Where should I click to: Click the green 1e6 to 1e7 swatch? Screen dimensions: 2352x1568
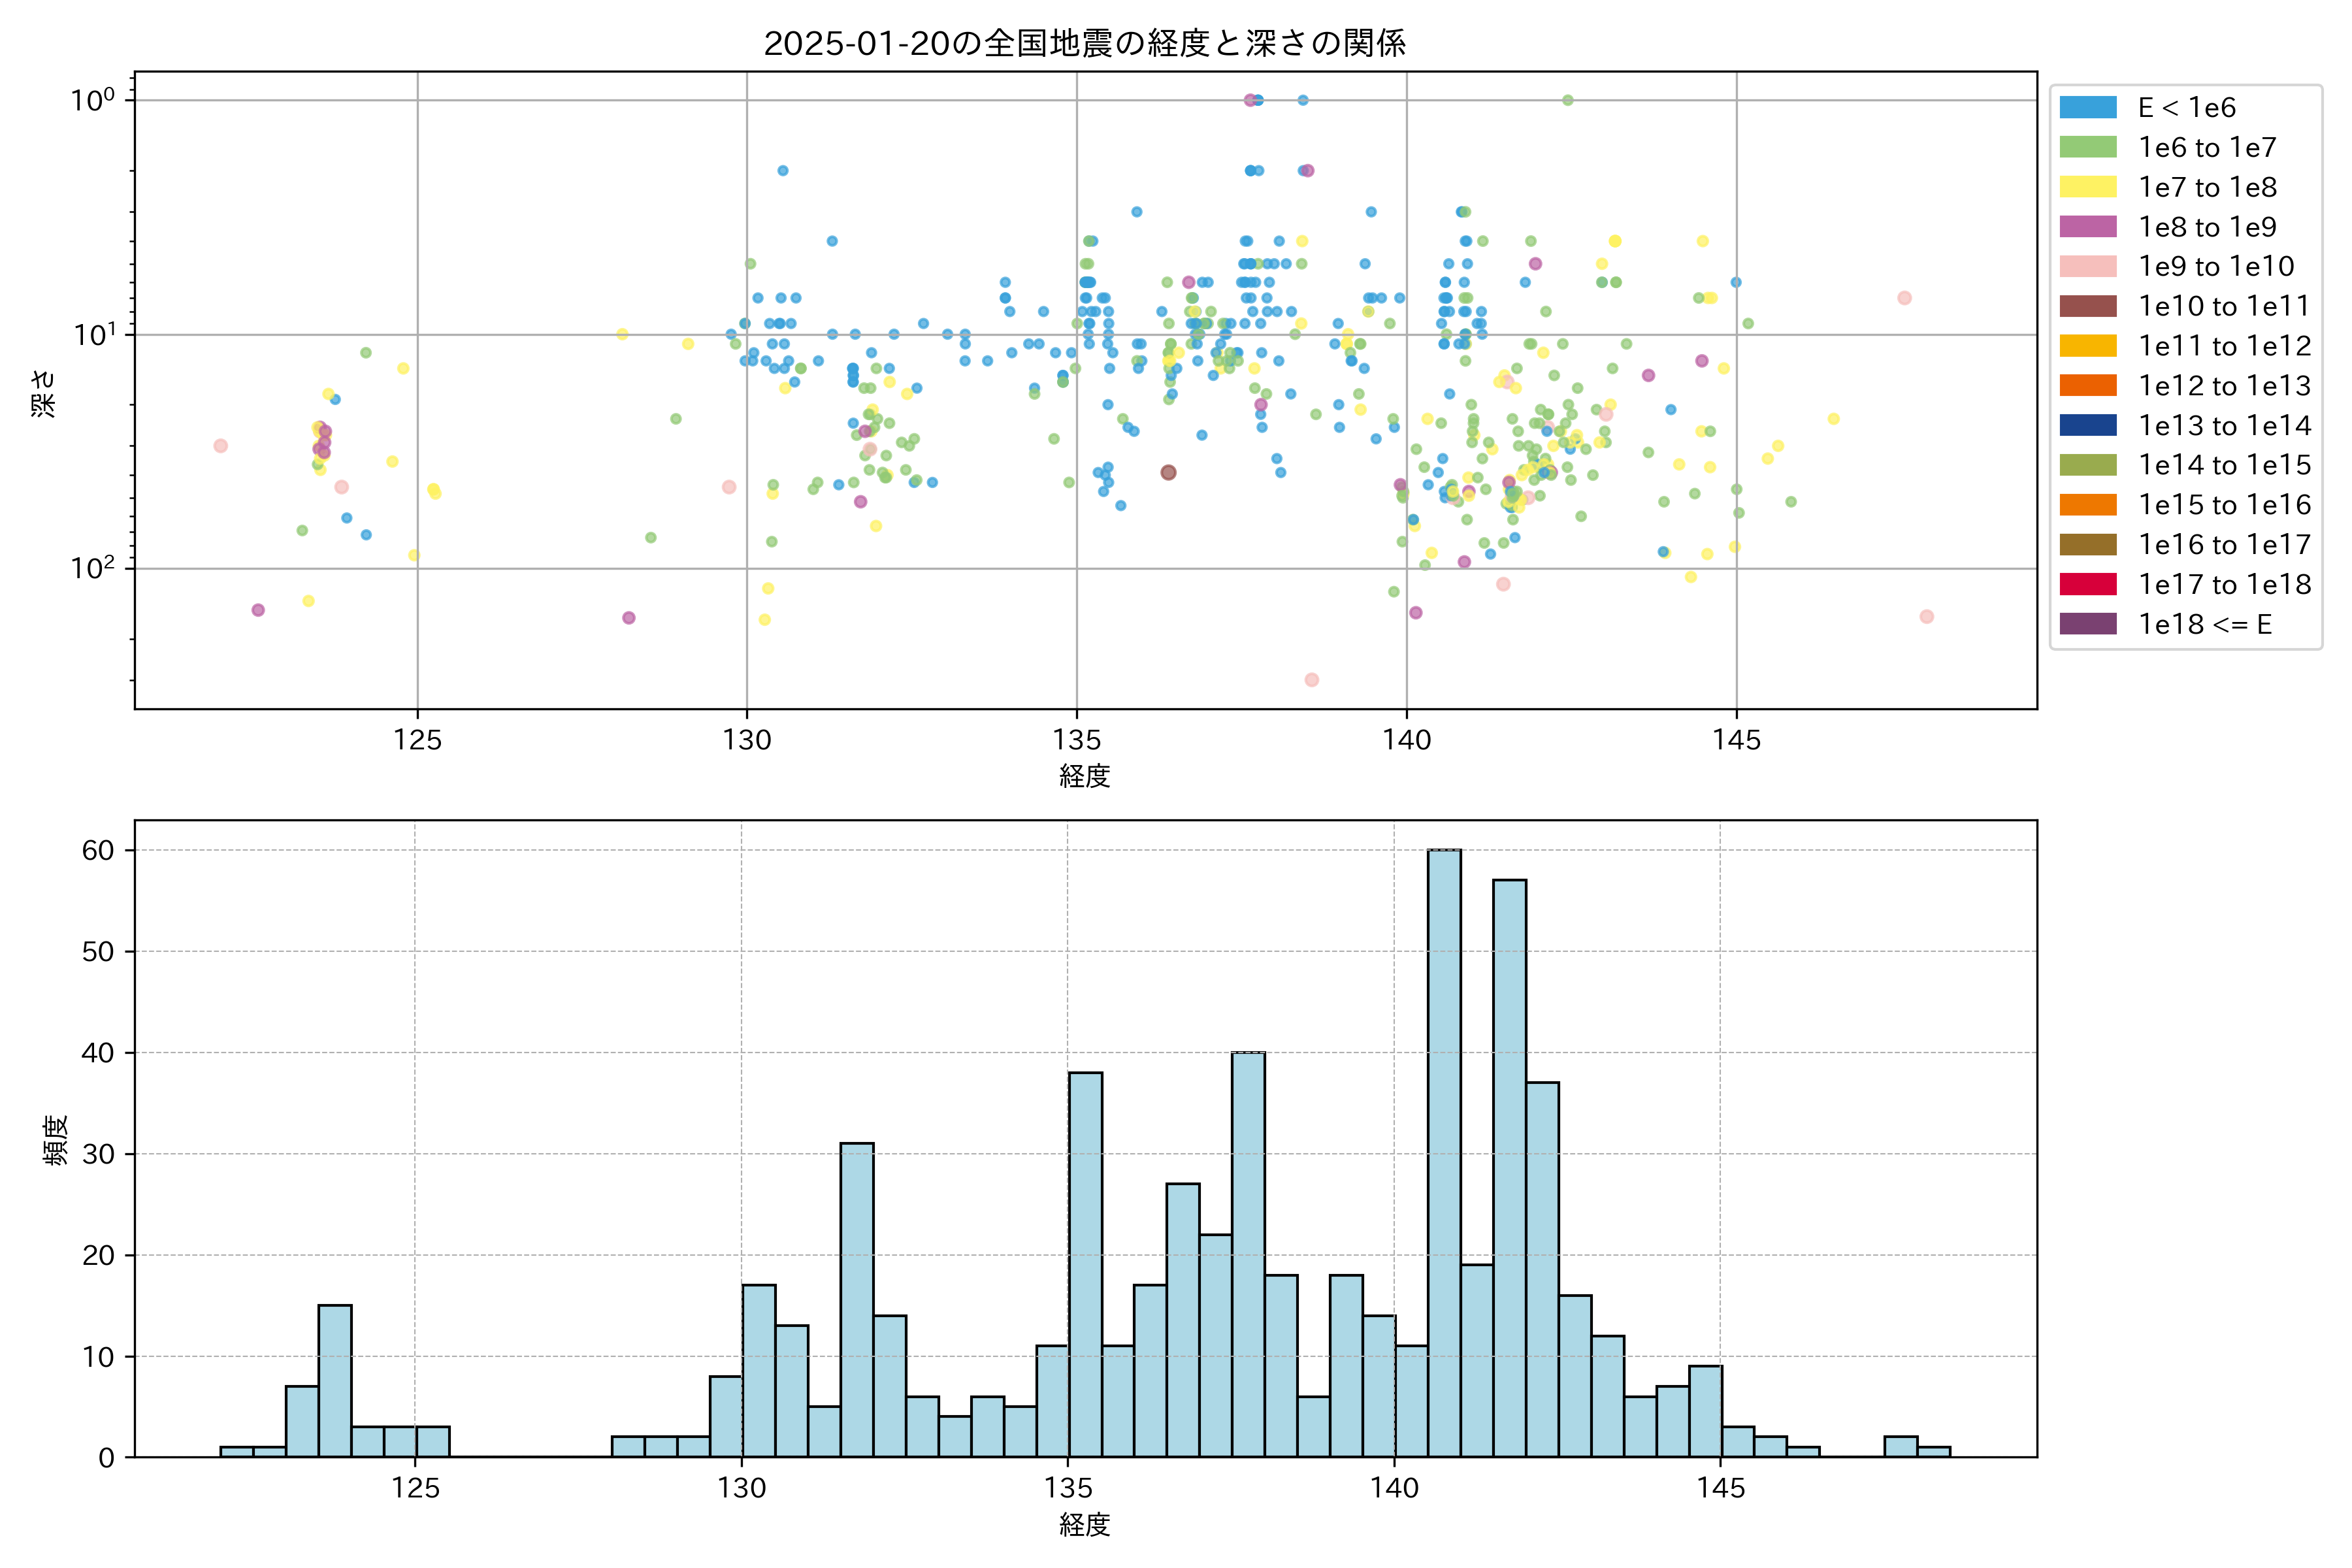[x=2088, y=148]
